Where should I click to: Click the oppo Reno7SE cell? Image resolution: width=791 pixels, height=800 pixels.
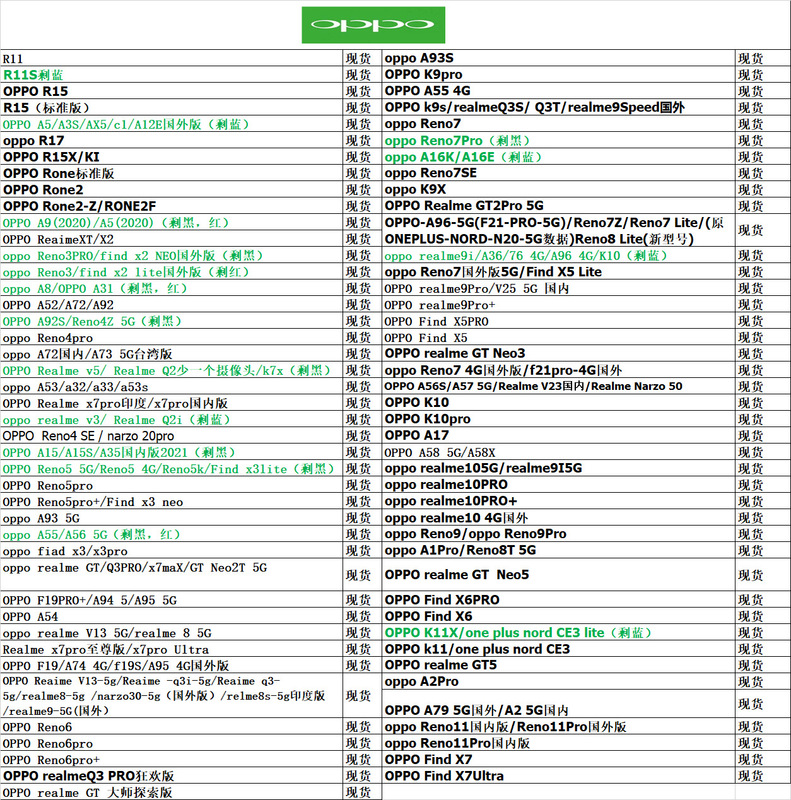[558, 173]
